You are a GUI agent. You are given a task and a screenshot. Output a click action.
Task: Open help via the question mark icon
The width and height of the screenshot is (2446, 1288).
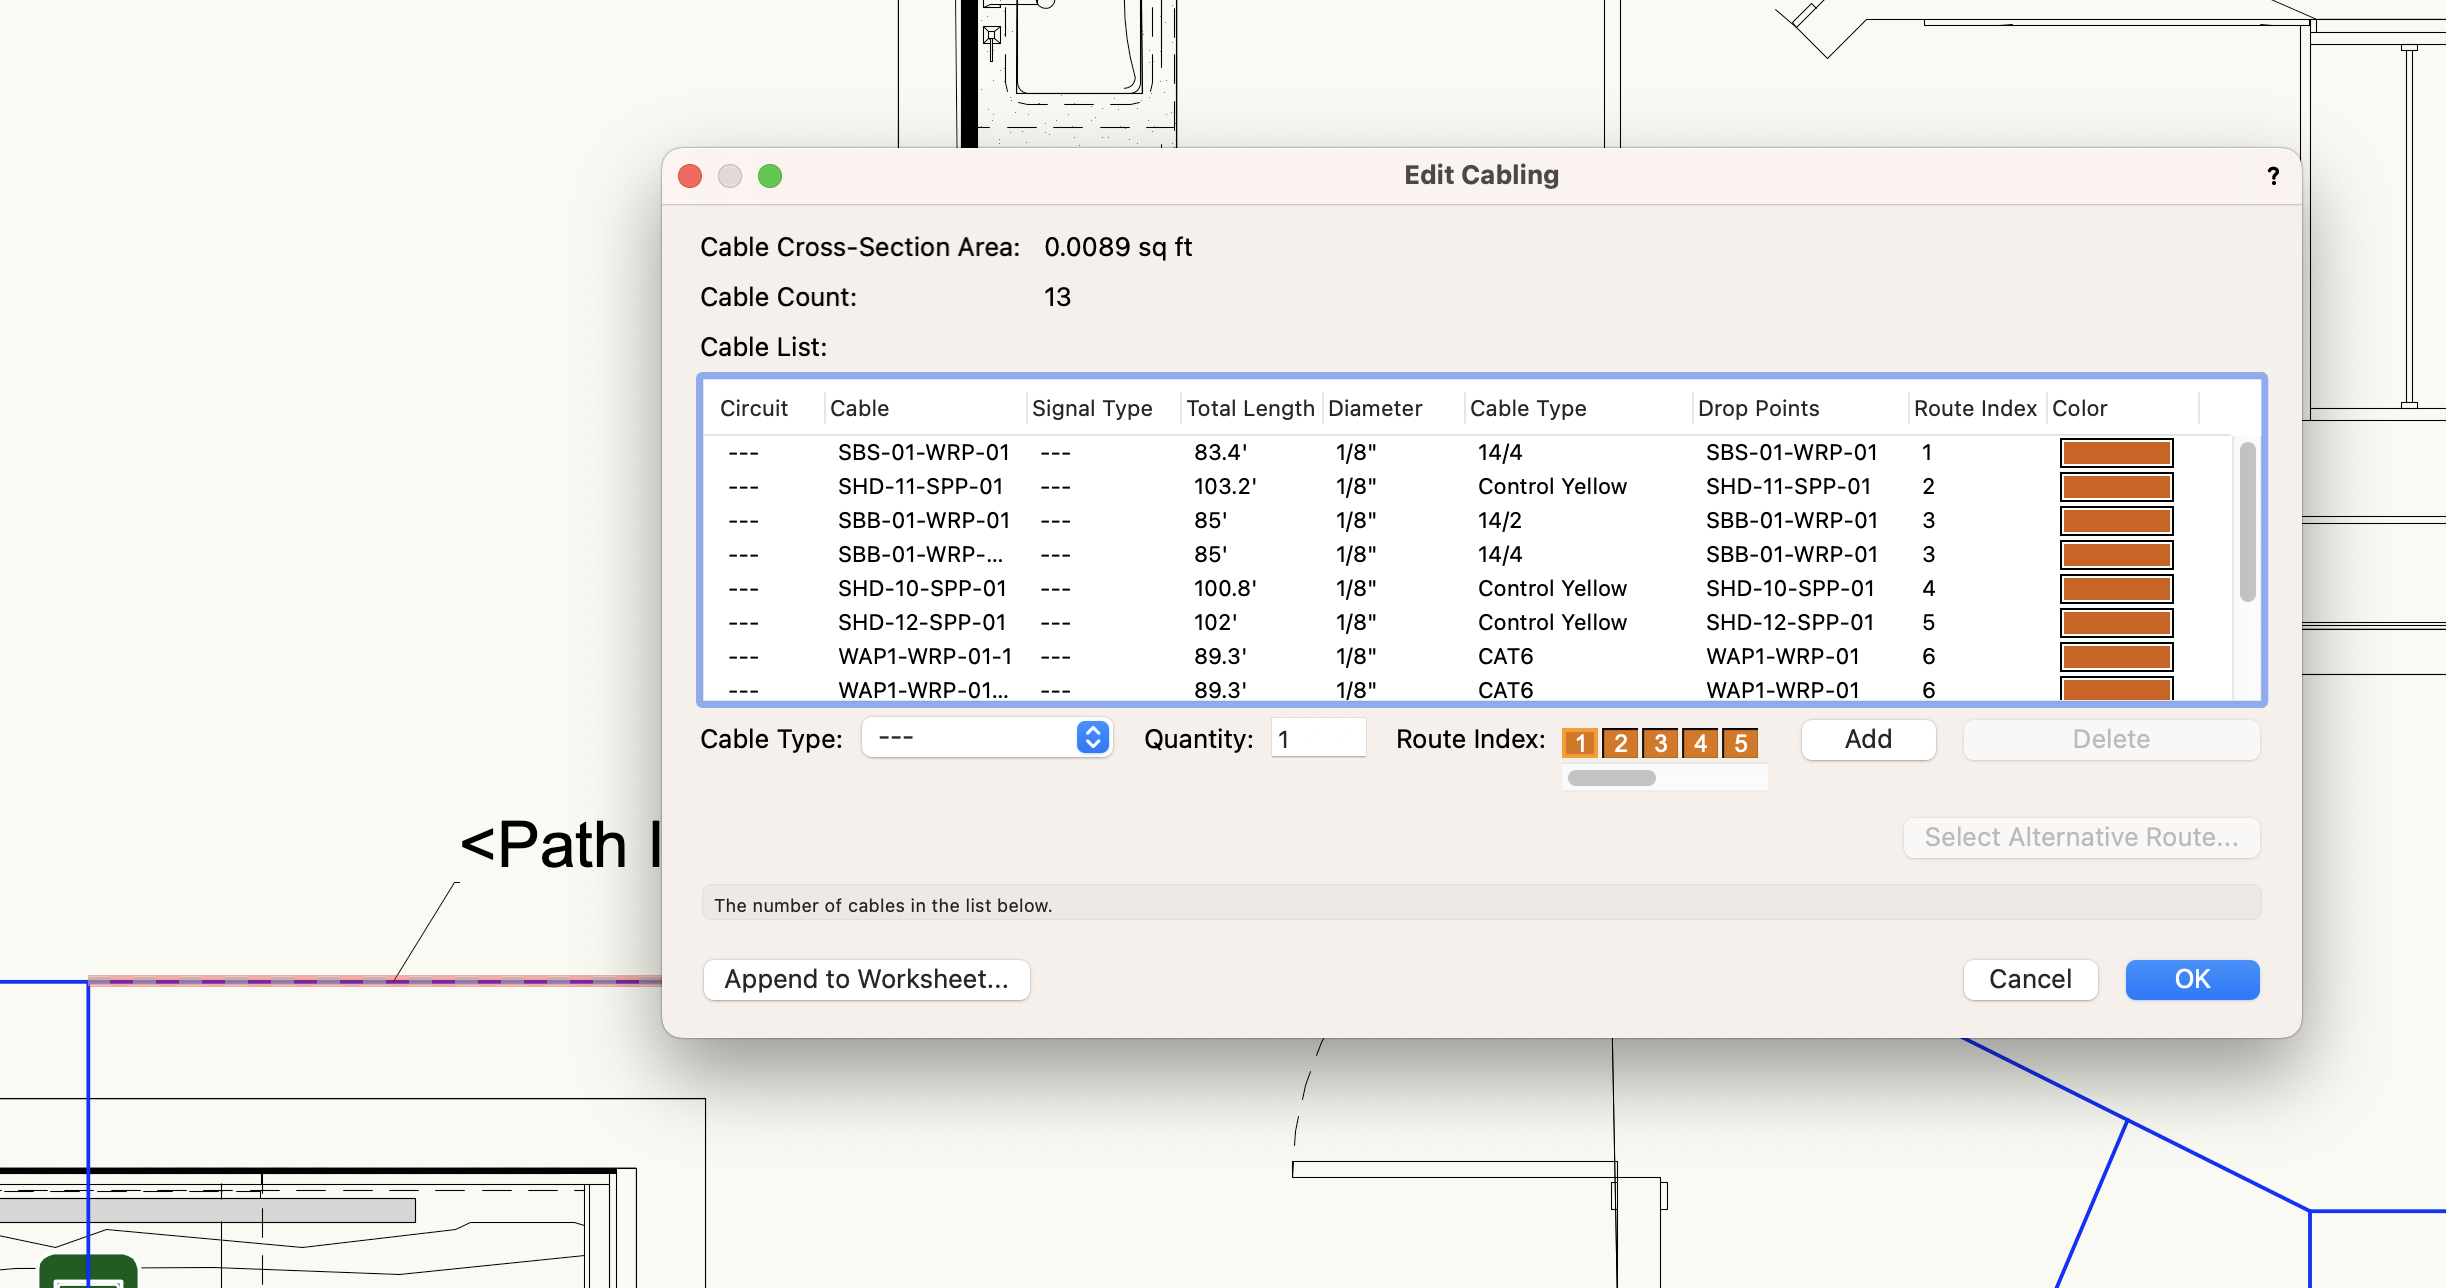click(x=2272, y=176)
